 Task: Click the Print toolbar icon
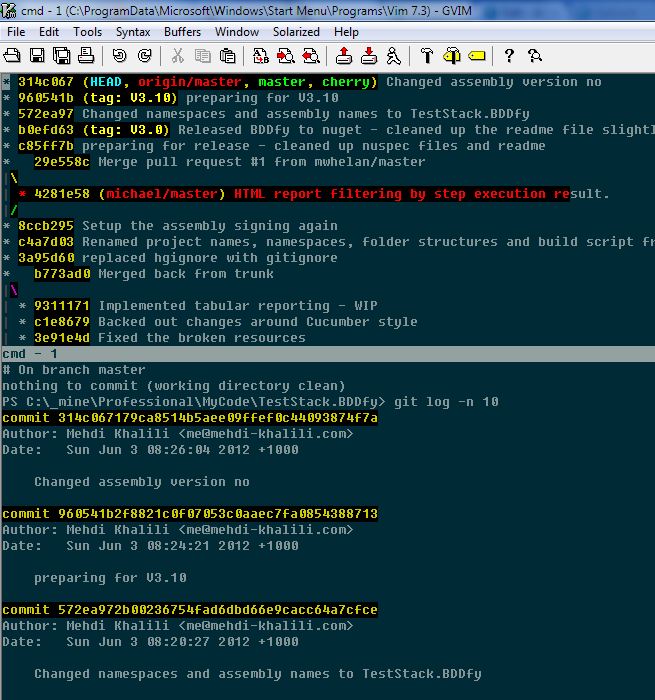coord(86,56)
